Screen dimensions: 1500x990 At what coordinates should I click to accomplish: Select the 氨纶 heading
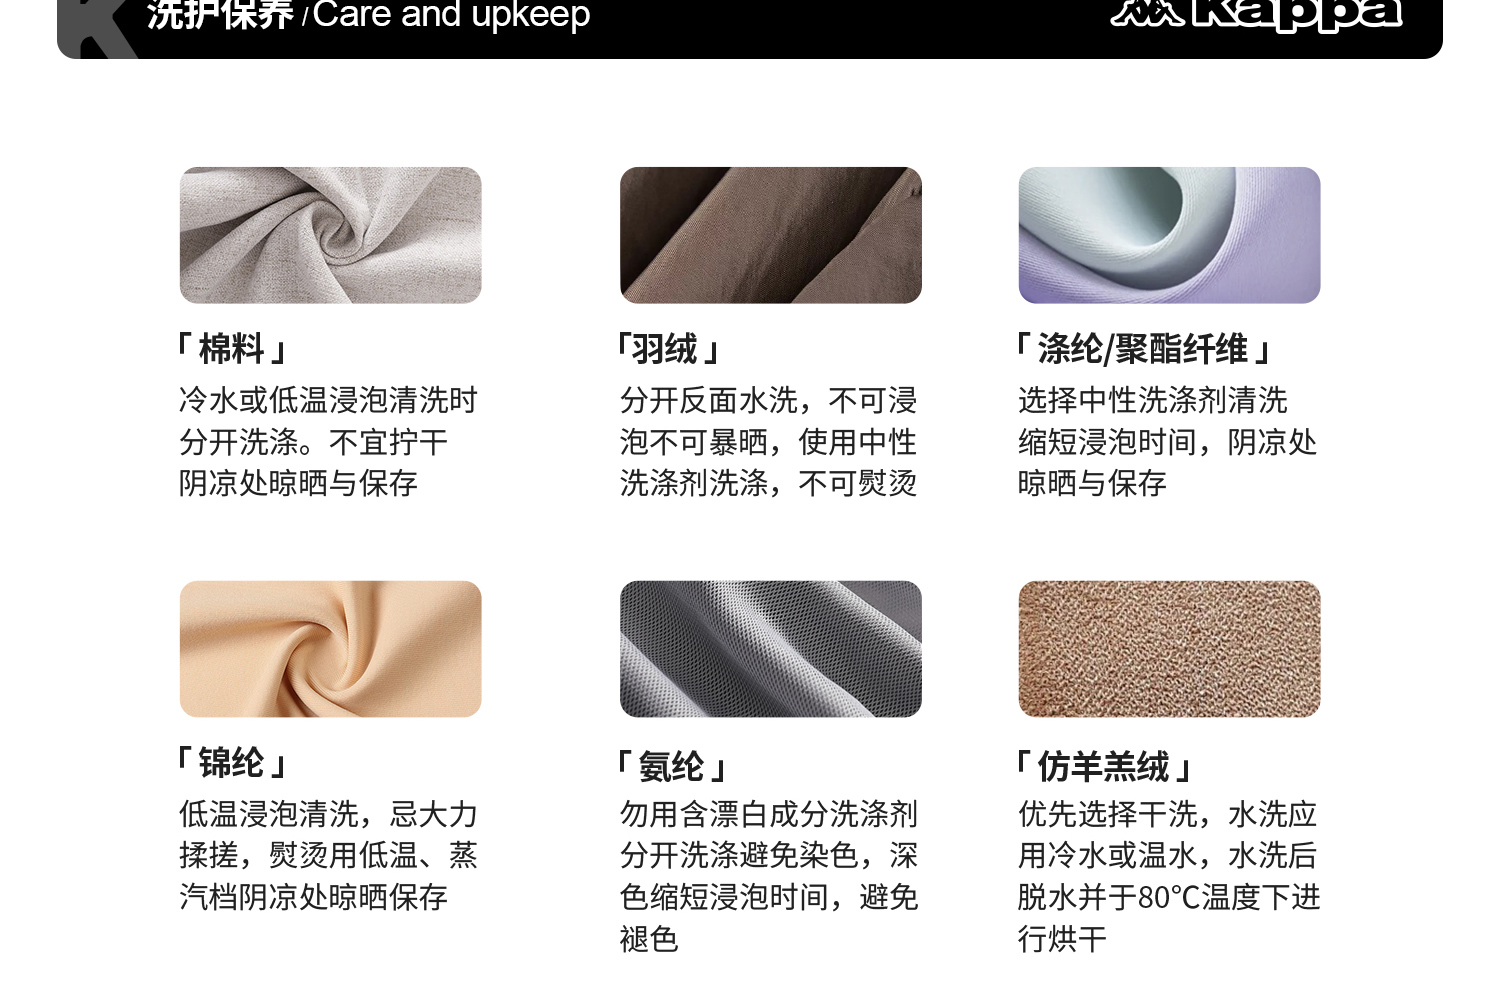[671, 766]
